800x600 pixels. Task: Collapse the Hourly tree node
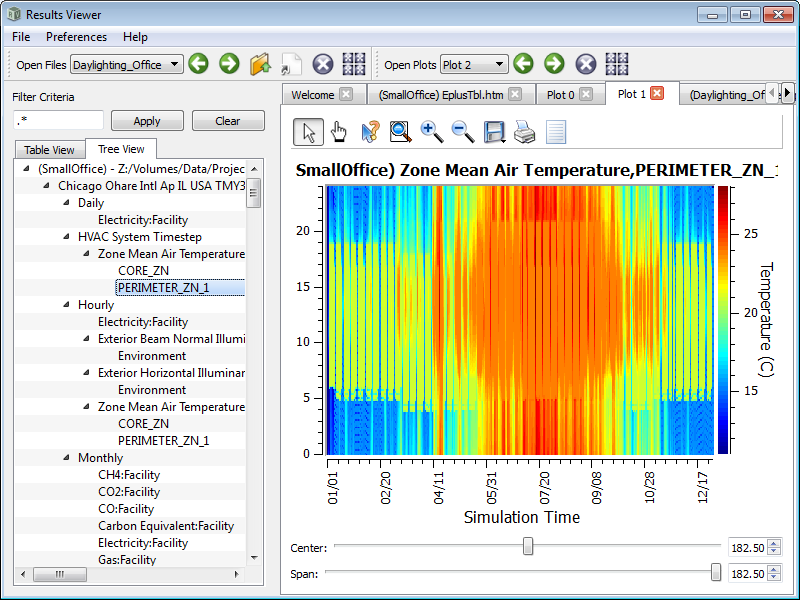(x=66, y=304)
